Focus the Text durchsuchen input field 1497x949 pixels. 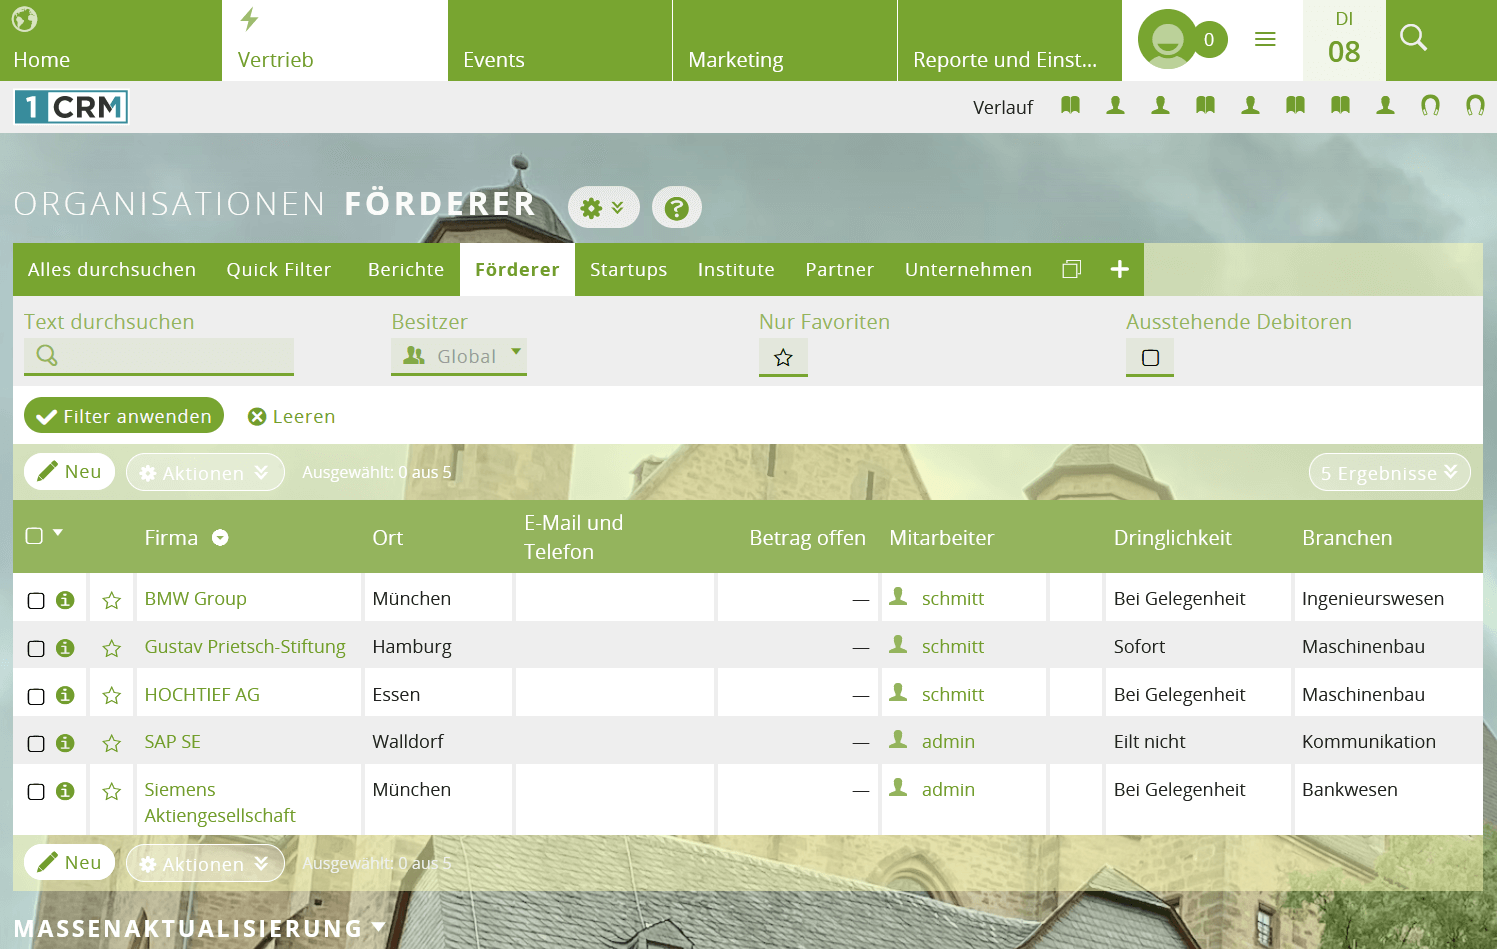(x=159, y=355)
